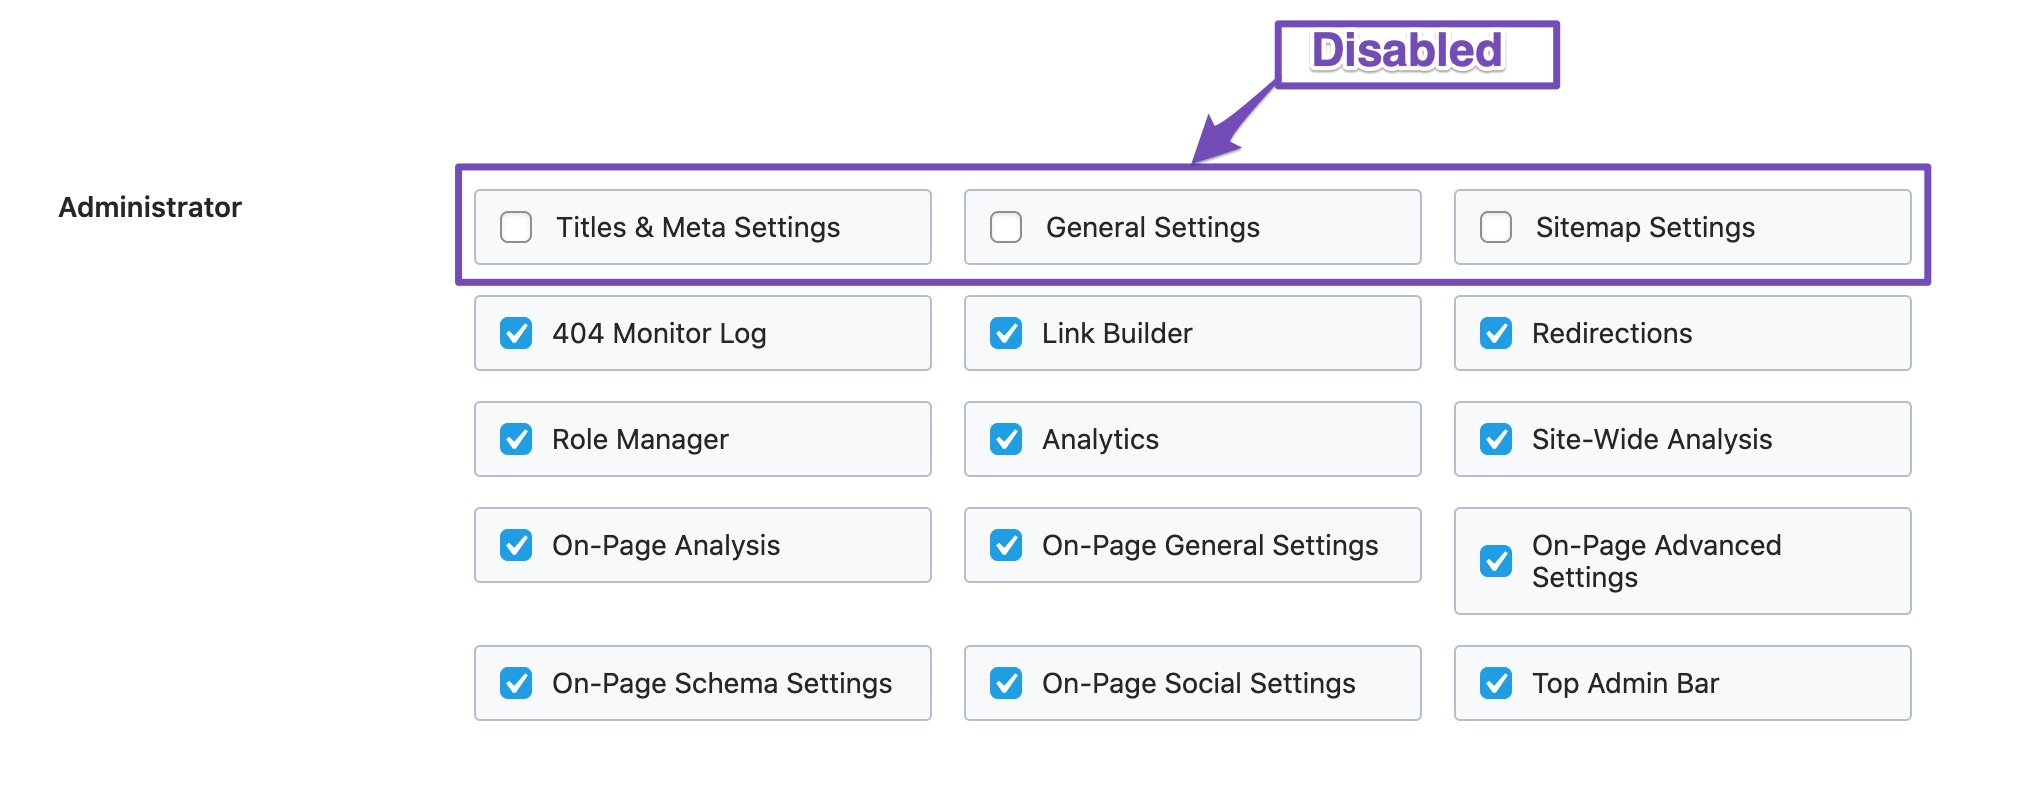Screen dimensions: 2036x801
Task: Untick the Site-Wide Analysis checkbox
Action: tap(1496, 439)
